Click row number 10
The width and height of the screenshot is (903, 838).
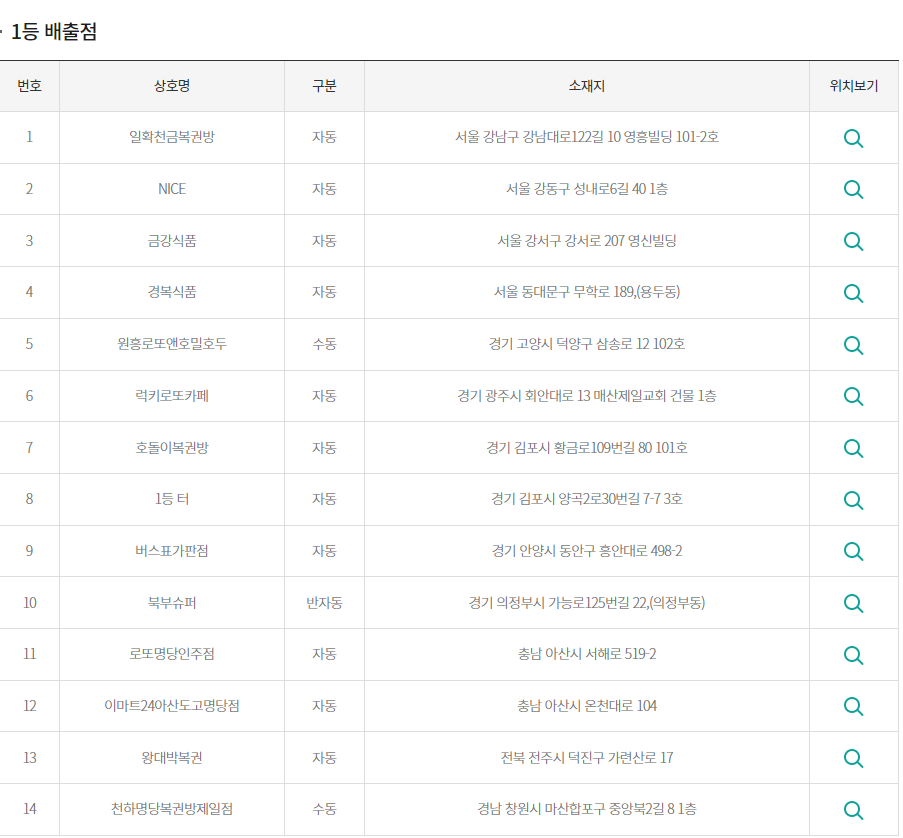coord(29,602)
